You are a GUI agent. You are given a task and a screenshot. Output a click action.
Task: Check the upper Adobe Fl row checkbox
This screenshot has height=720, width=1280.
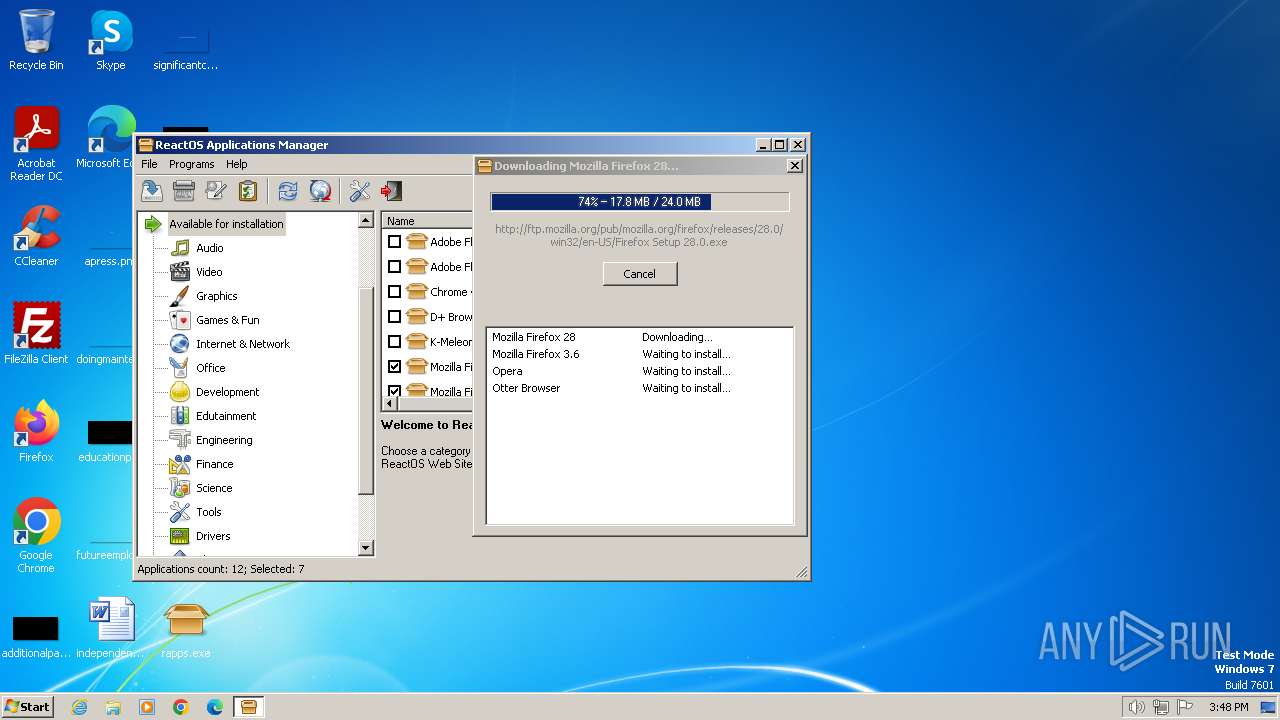pos(394,242)
